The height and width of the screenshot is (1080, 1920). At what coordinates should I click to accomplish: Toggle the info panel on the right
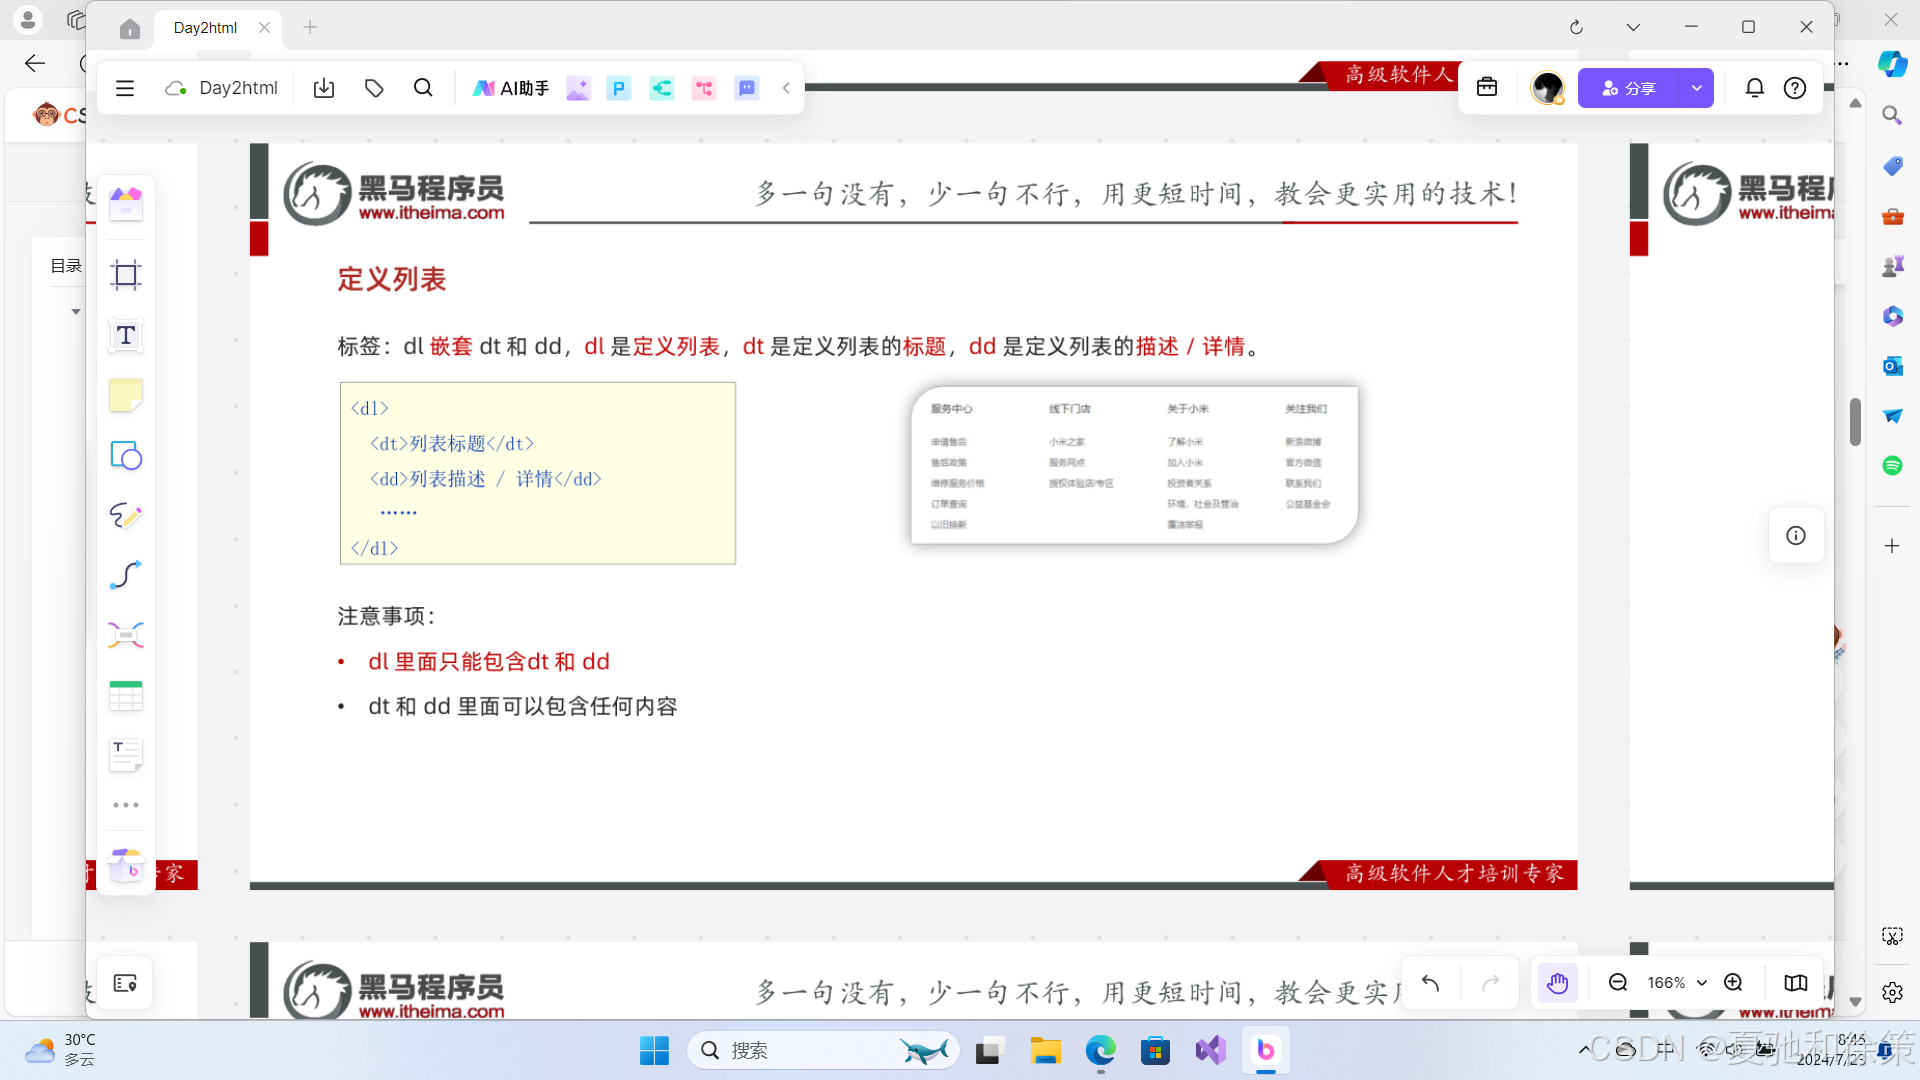click(1795, 535)
